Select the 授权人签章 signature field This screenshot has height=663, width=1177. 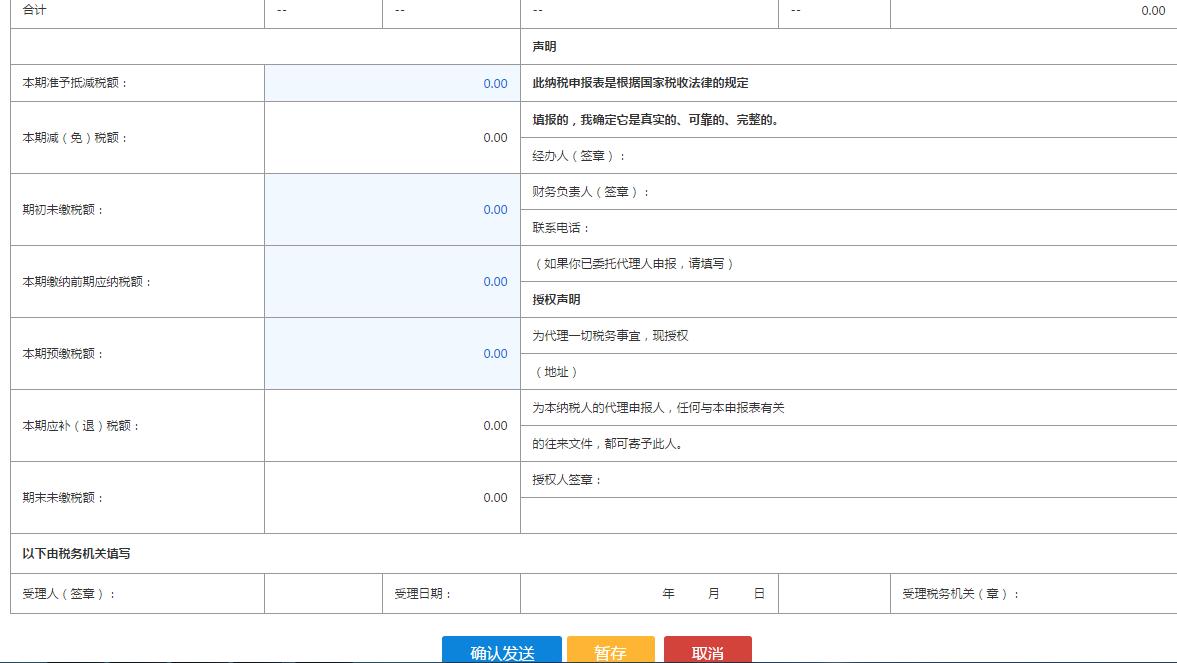click(x=850, y=480)
